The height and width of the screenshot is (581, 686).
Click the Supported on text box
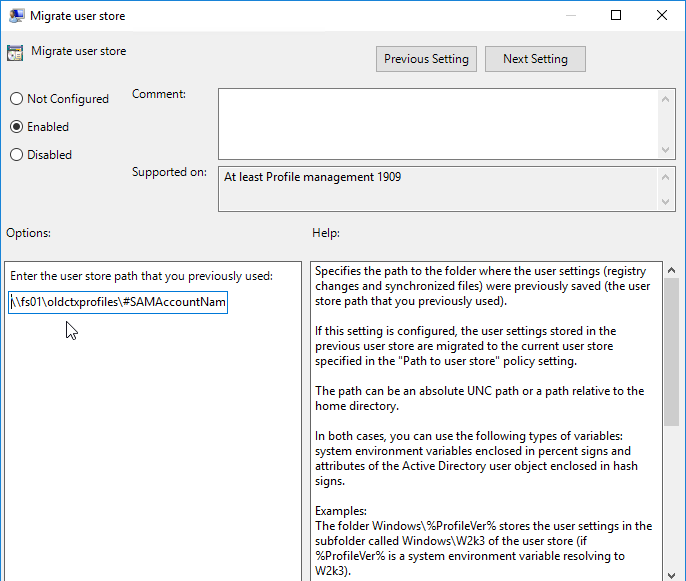point(438,189)
